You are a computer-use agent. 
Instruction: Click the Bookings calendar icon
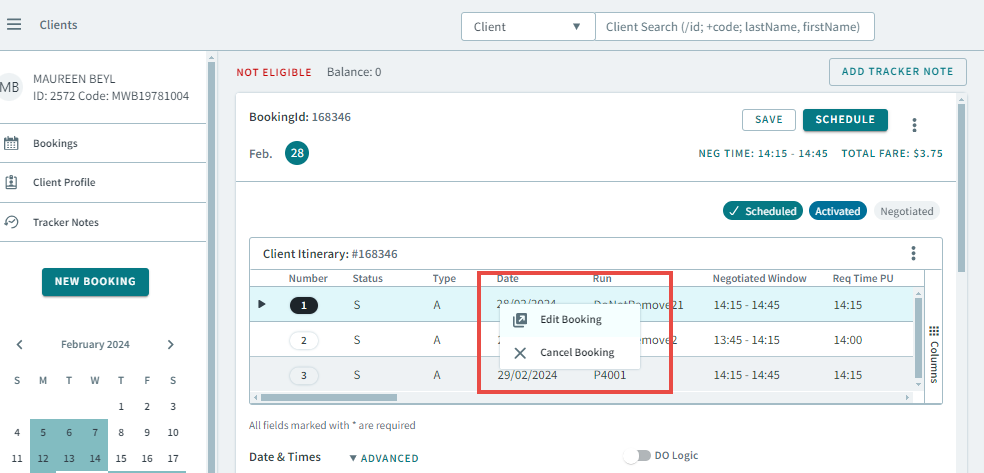click(x=12, y=143)
